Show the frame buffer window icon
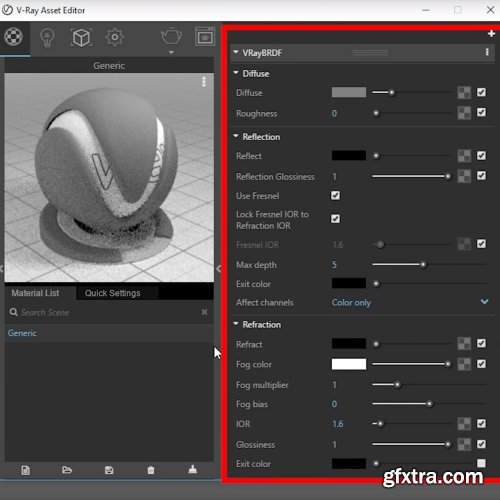Image resolution: width=500 pixels, height=500 pixels. 205,36
